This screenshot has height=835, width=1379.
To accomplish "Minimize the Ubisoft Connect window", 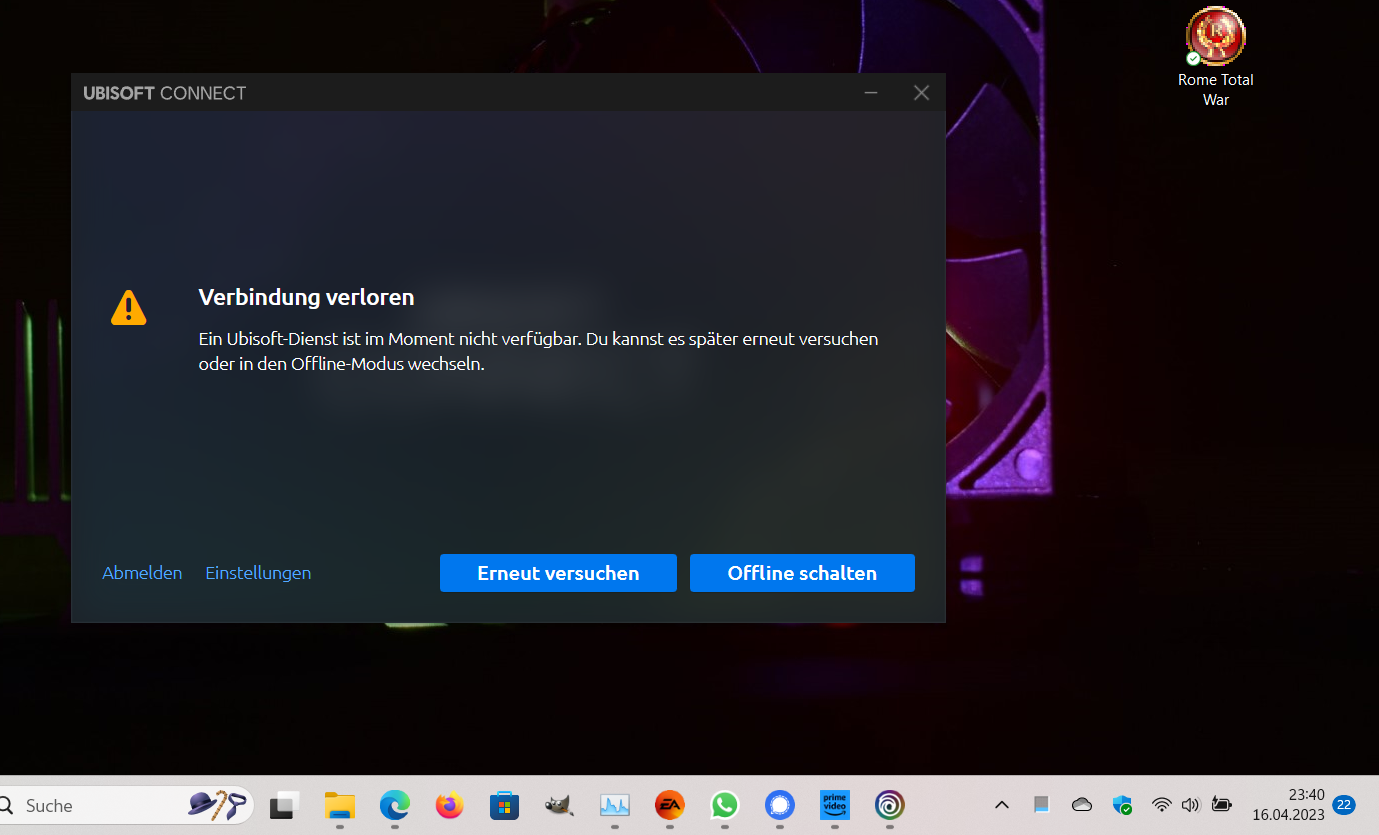I will [x=871, y=93].
